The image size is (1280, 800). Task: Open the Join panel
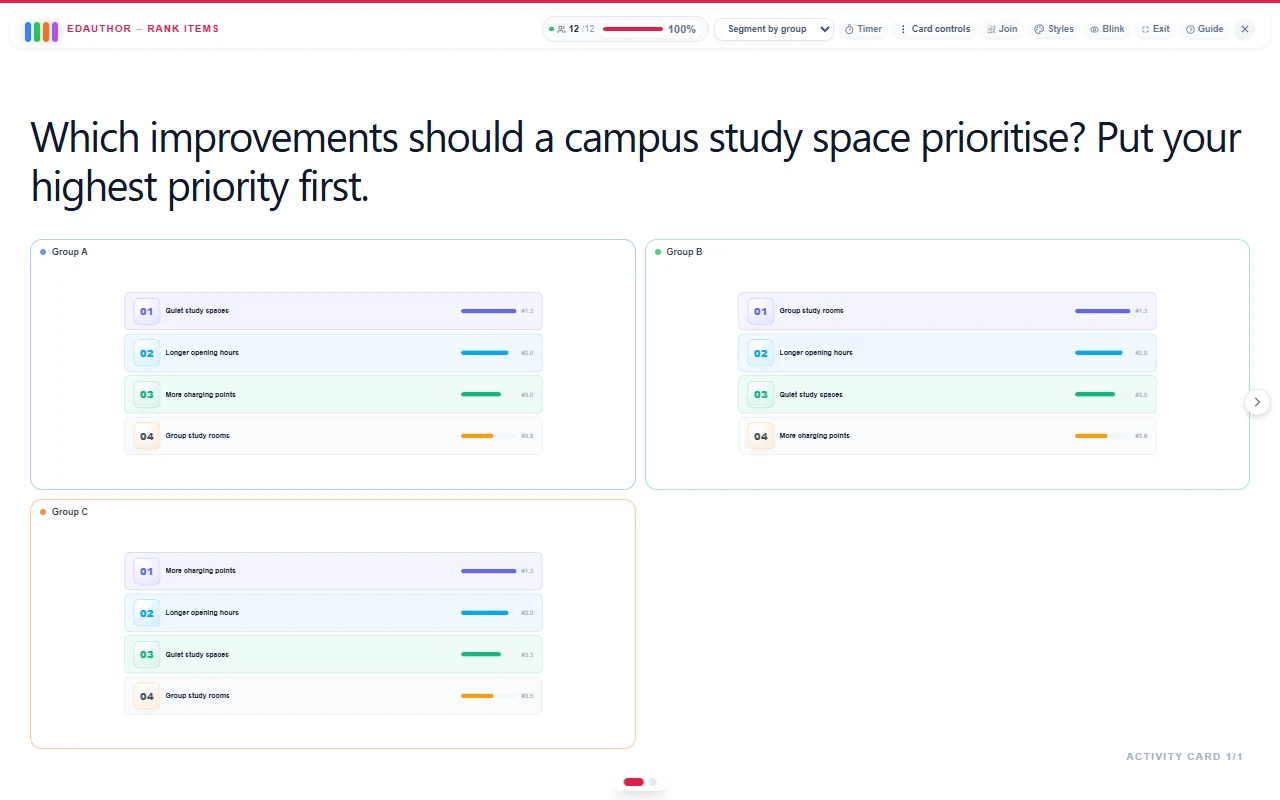coord(1001,29)
